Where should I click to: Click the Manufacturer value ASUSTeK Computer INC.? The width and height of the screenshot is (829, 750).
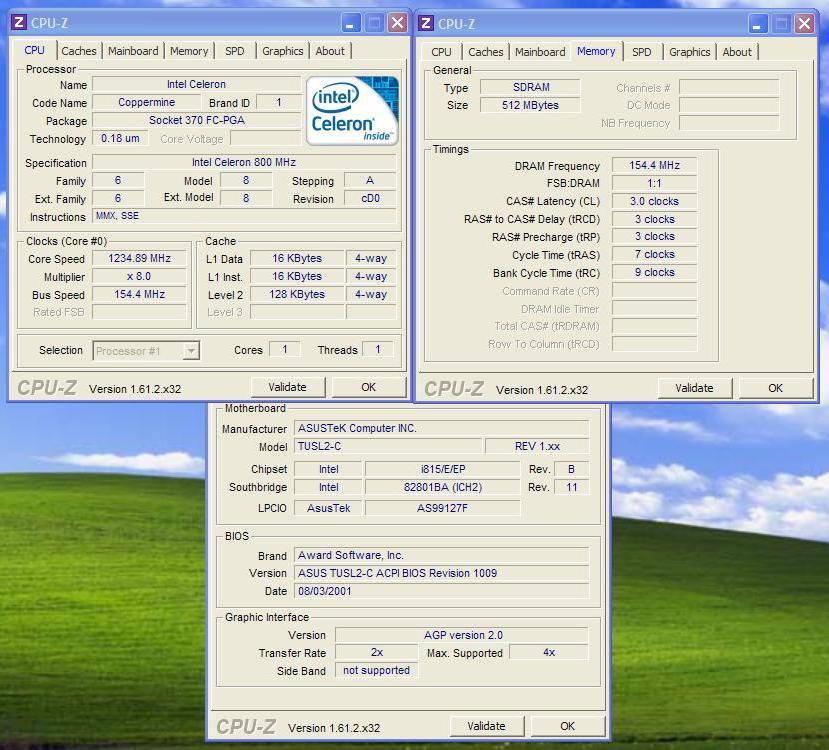(x=441, y=428)
